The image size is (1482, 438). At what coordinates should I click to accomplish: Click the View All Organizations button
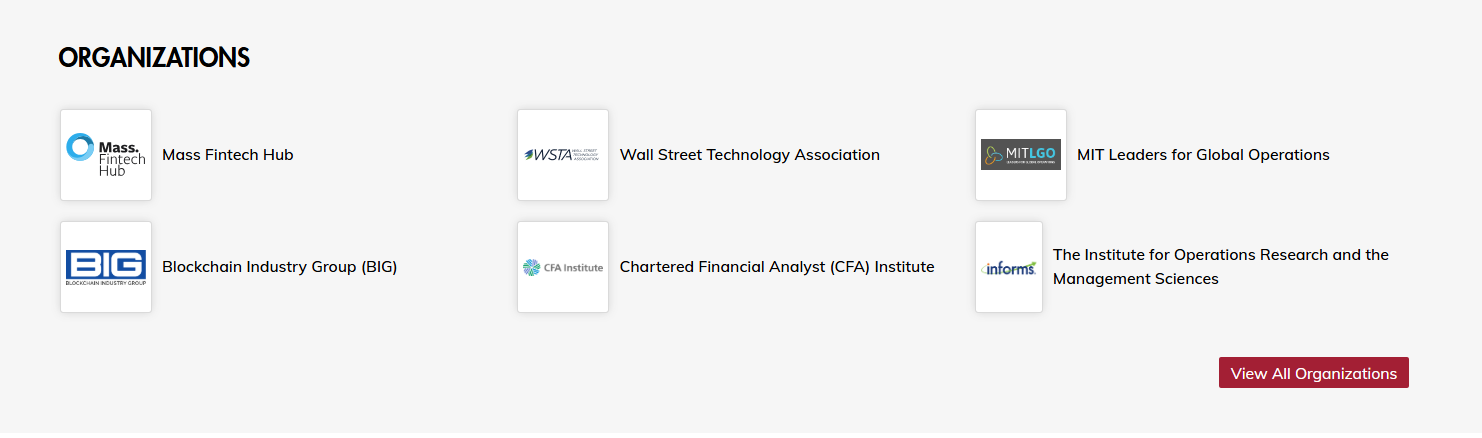click(x=1313, y=373)
